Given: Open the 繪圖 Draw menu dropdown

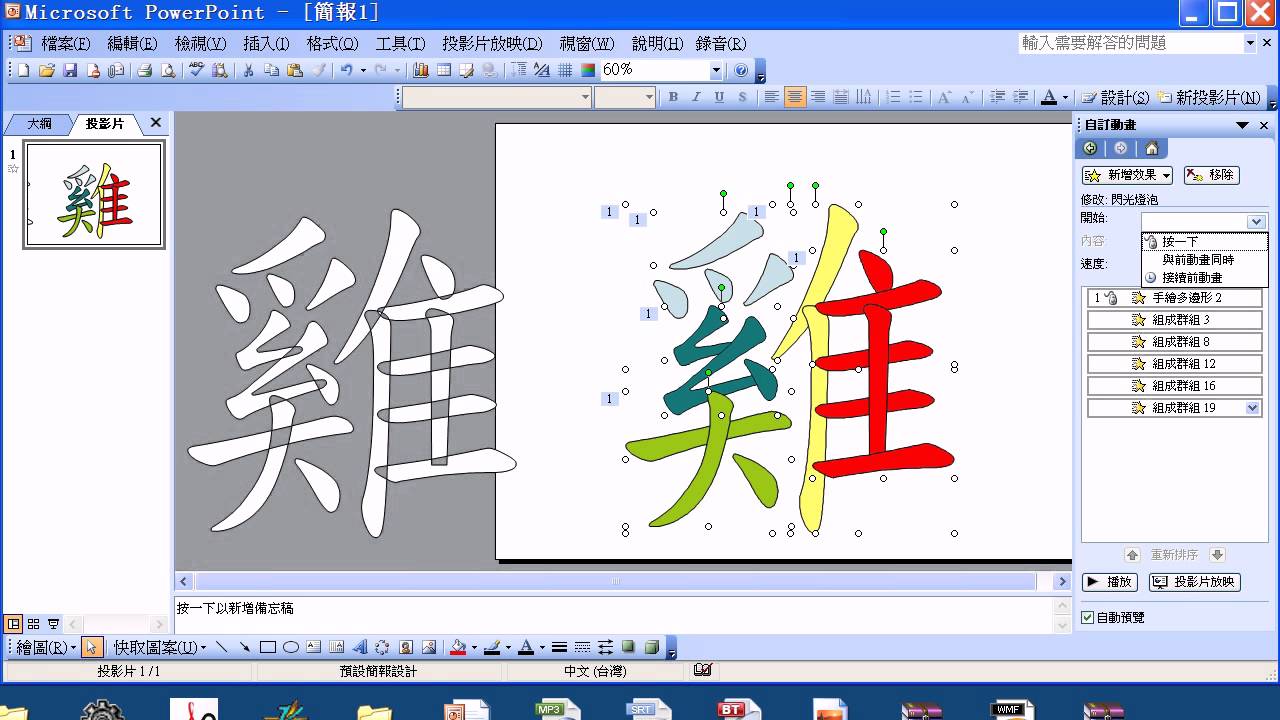Looking at the screenshot, I should pos(46,648).
